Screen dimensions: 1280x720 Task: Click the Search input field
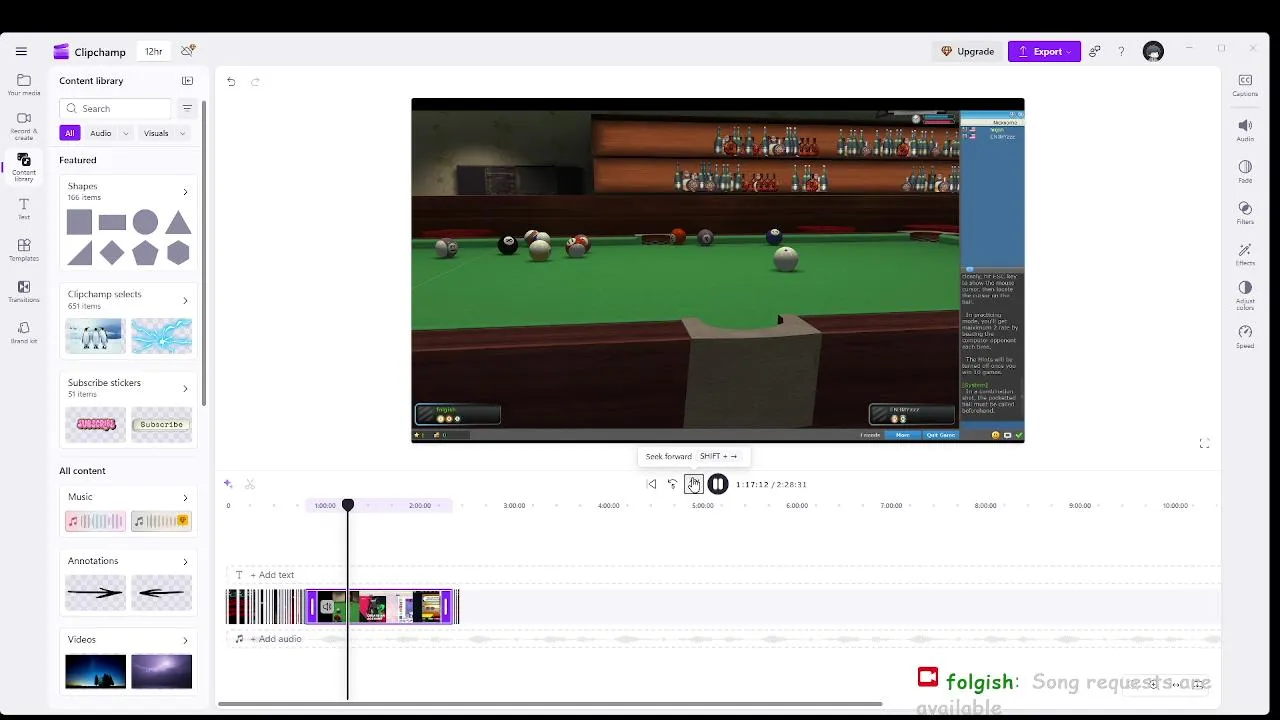click(x=116, y=108)
